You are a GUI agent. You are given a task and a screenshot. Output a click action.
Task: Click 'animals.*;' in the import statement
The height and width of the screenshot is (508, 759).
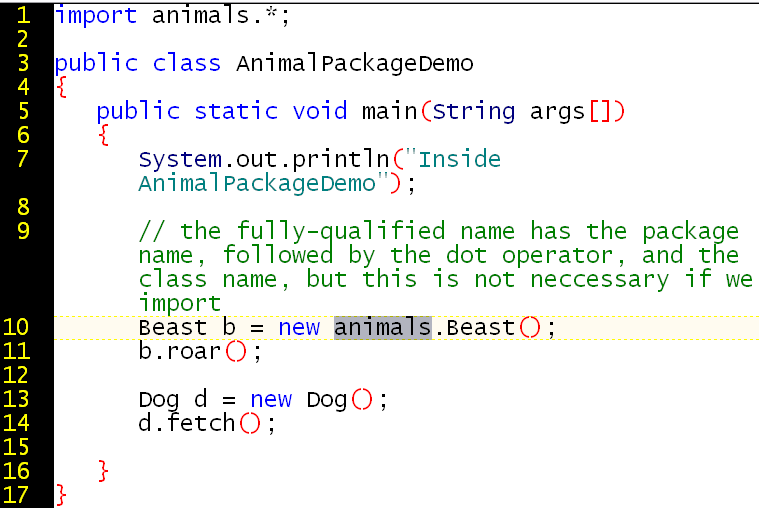pyautogui.click(x=221, y=15)
